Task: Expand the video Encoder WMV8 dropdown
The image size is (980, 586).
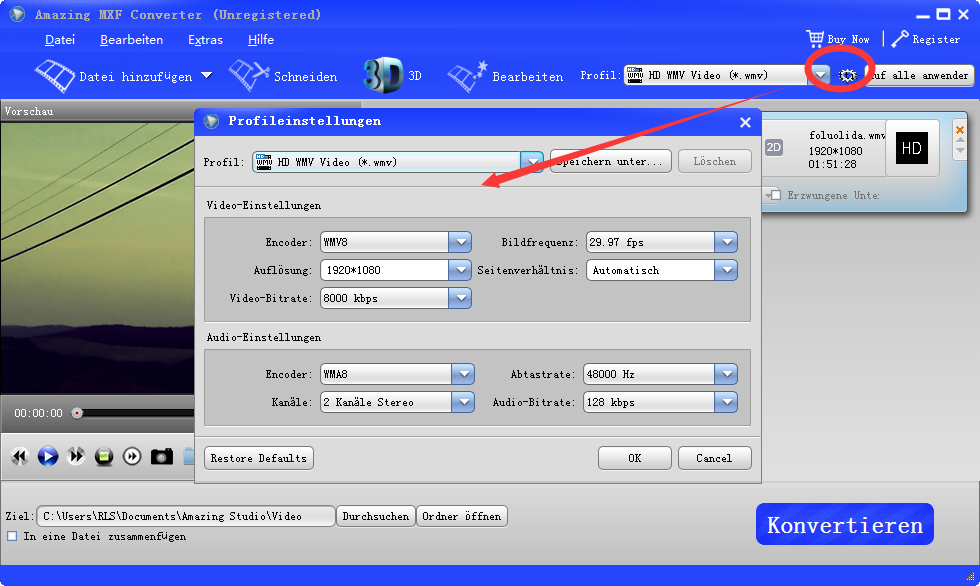Action: pos(460,242)
